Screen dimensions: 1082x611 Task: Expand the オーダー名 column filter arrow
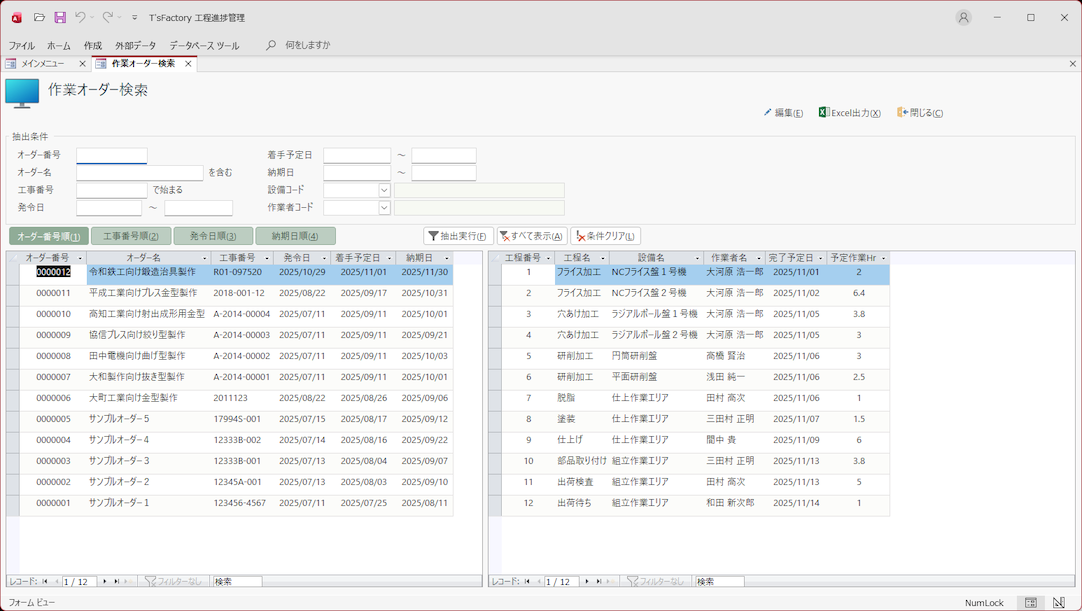point(204,258)
